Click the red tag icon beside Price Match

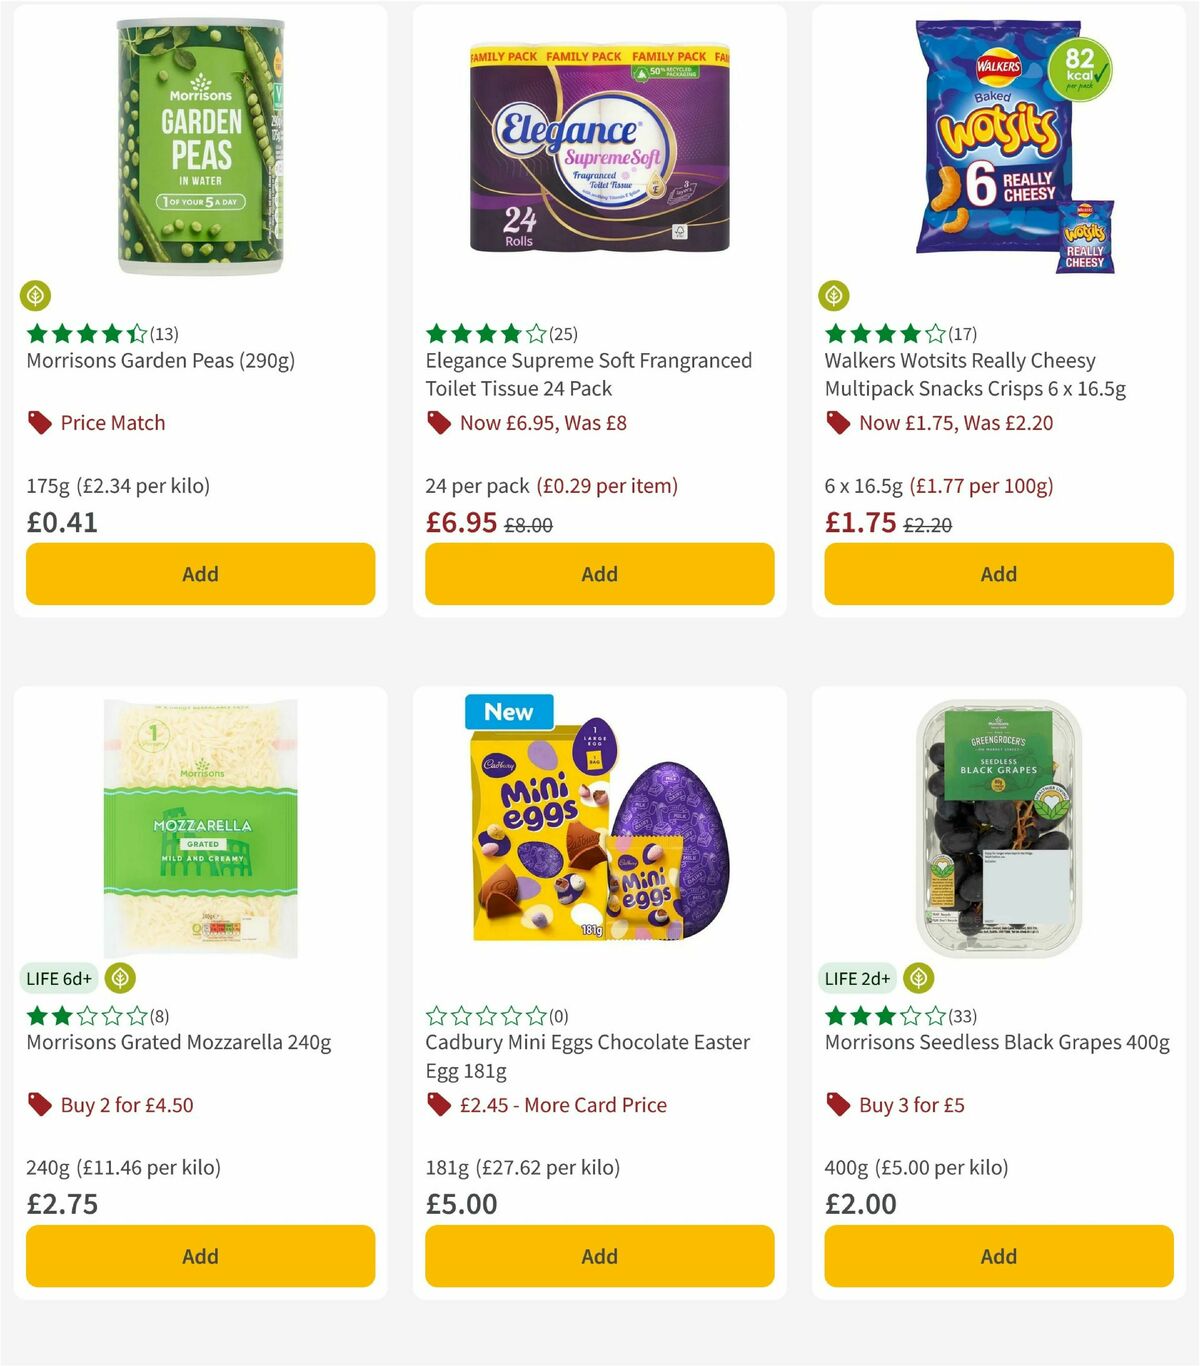pyautogui.click(x=39, y=423)
